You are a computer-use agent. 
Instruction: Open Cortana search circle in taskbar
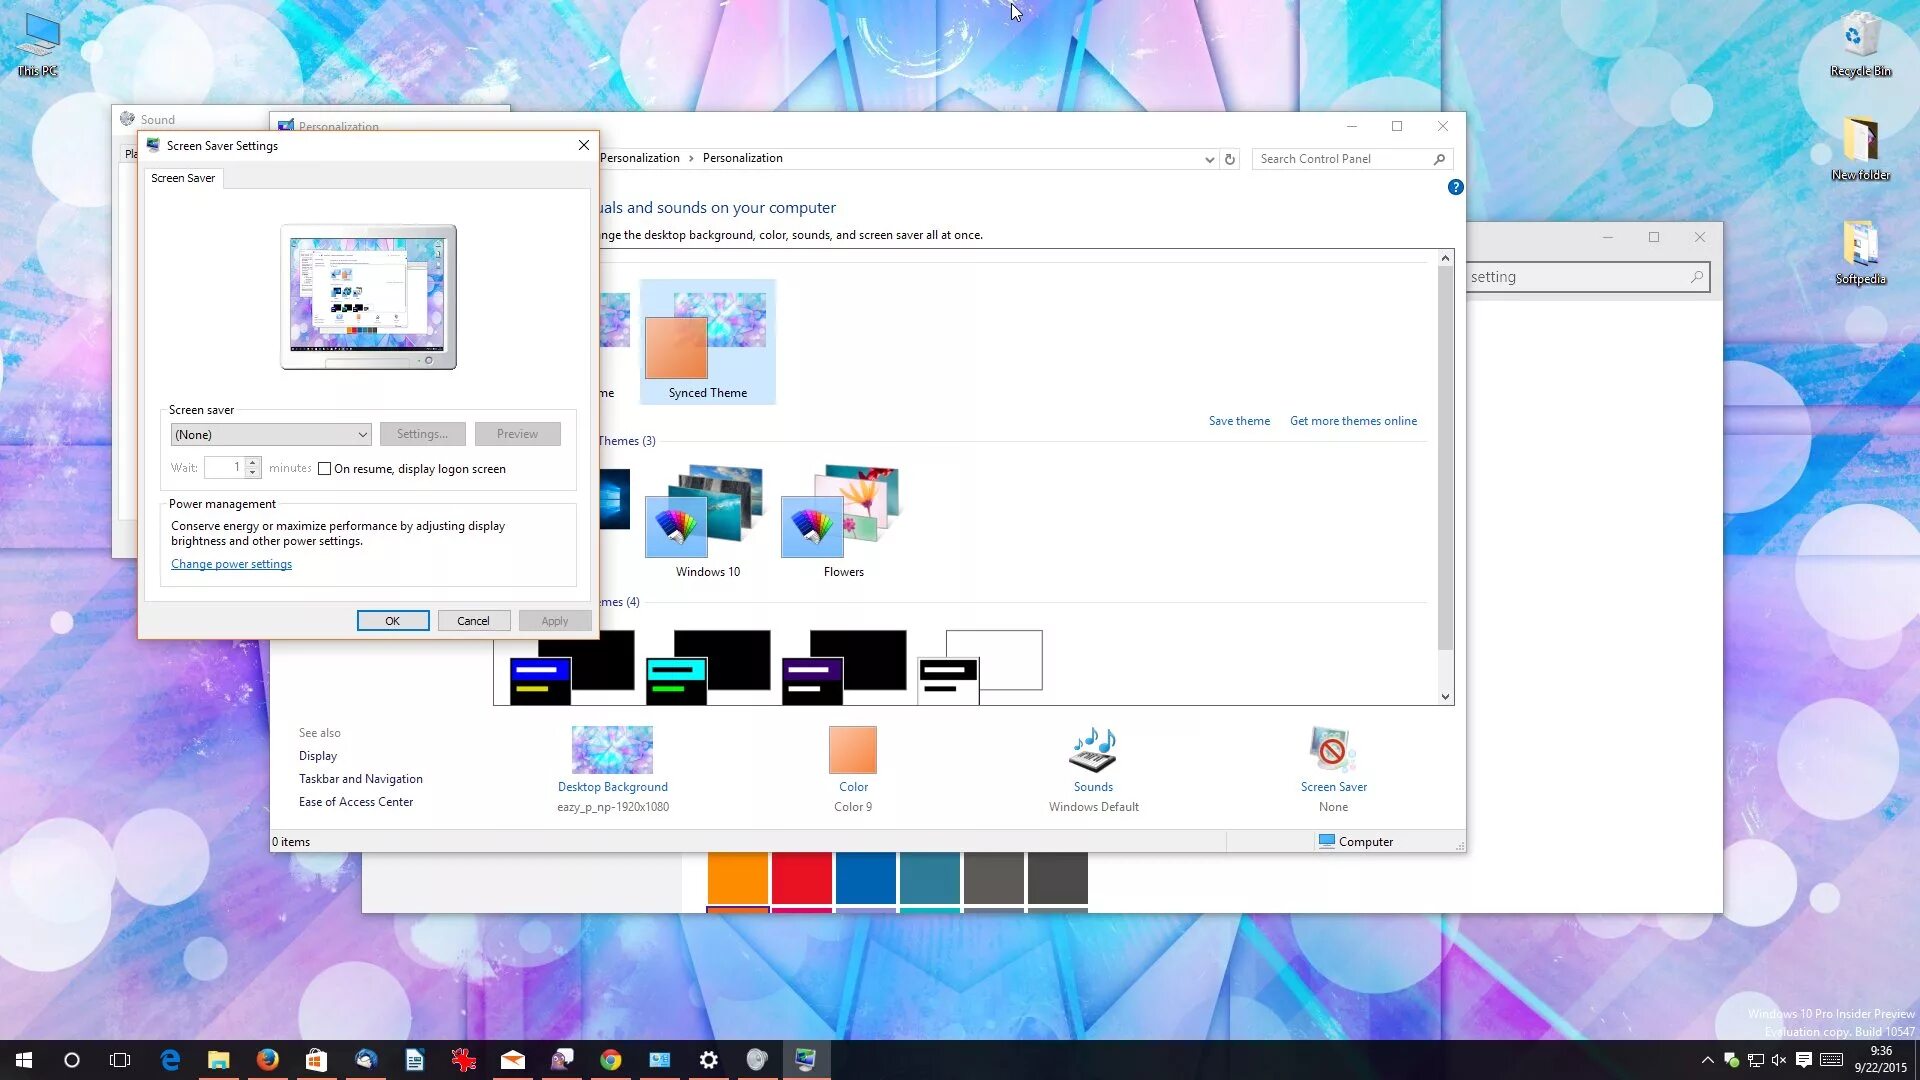72,1060
